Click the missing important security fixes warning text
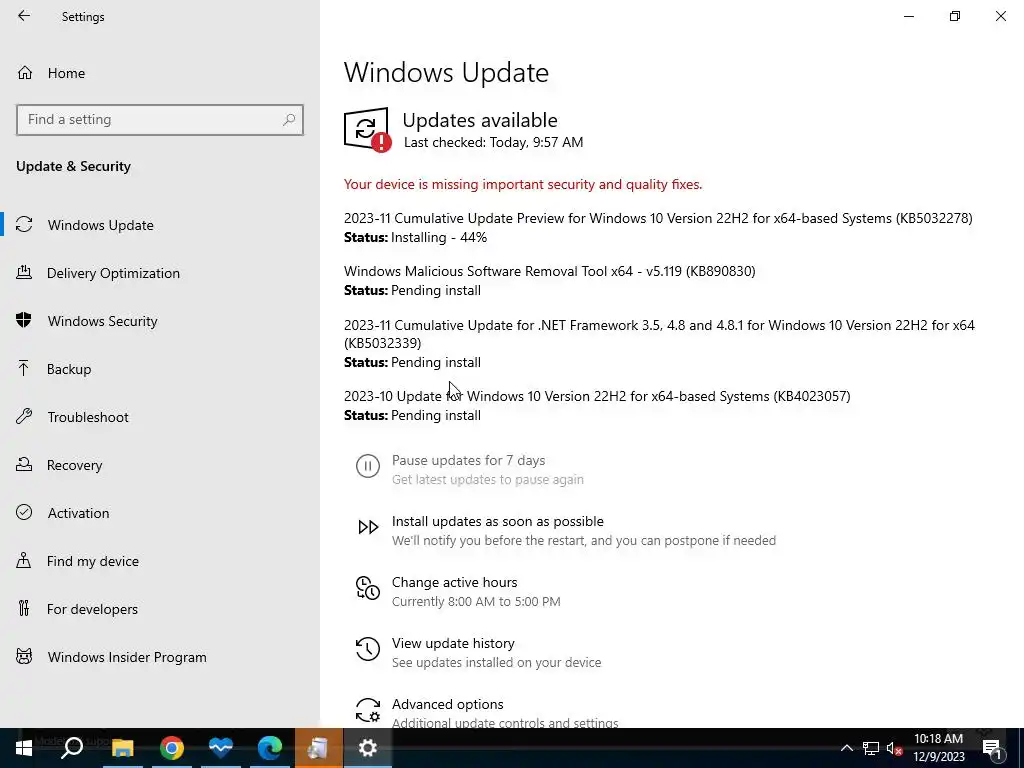1024x768 pixels. tap(523, 184)
